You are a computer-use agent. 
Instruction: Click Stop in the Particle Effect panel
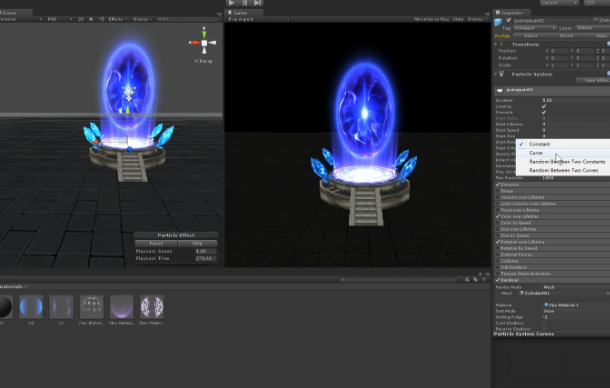pyautogui.click(x=197, y=243)
